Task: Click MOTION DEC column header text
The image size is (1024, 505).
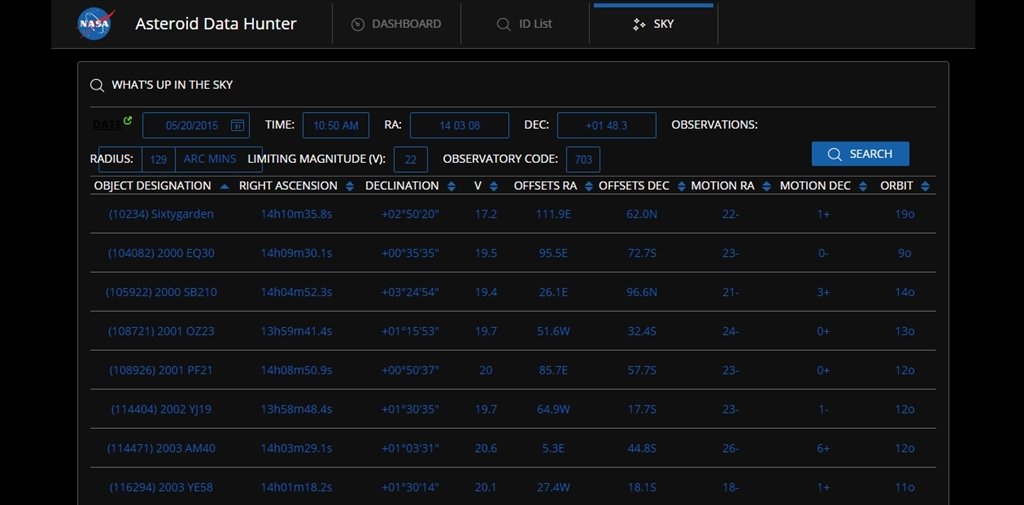Action: (x=815, y=186)
